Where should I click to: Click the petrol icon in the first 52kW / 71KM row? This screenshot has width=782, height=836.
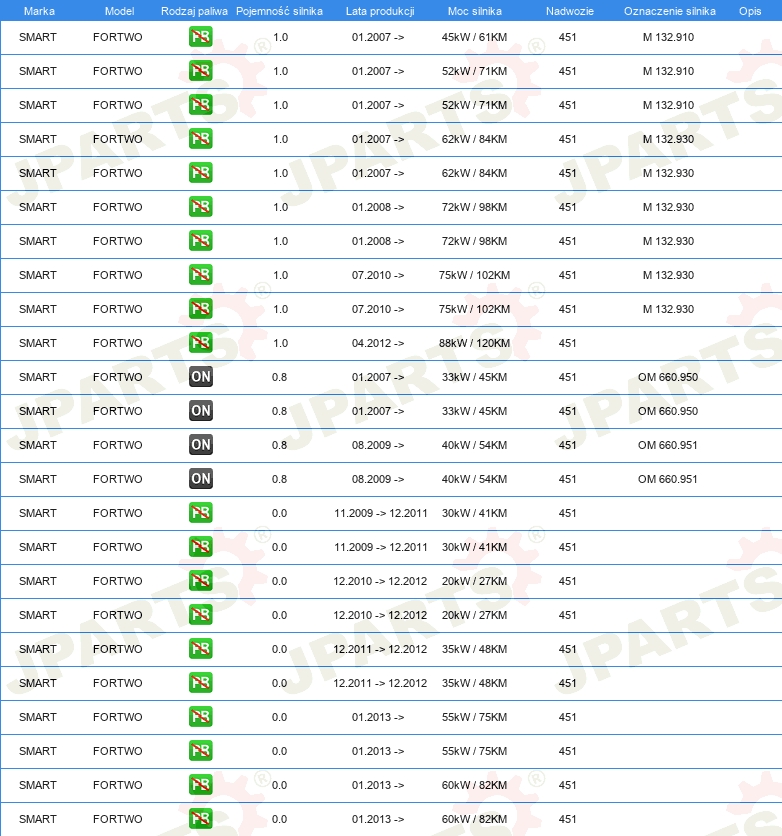(200, 71)
